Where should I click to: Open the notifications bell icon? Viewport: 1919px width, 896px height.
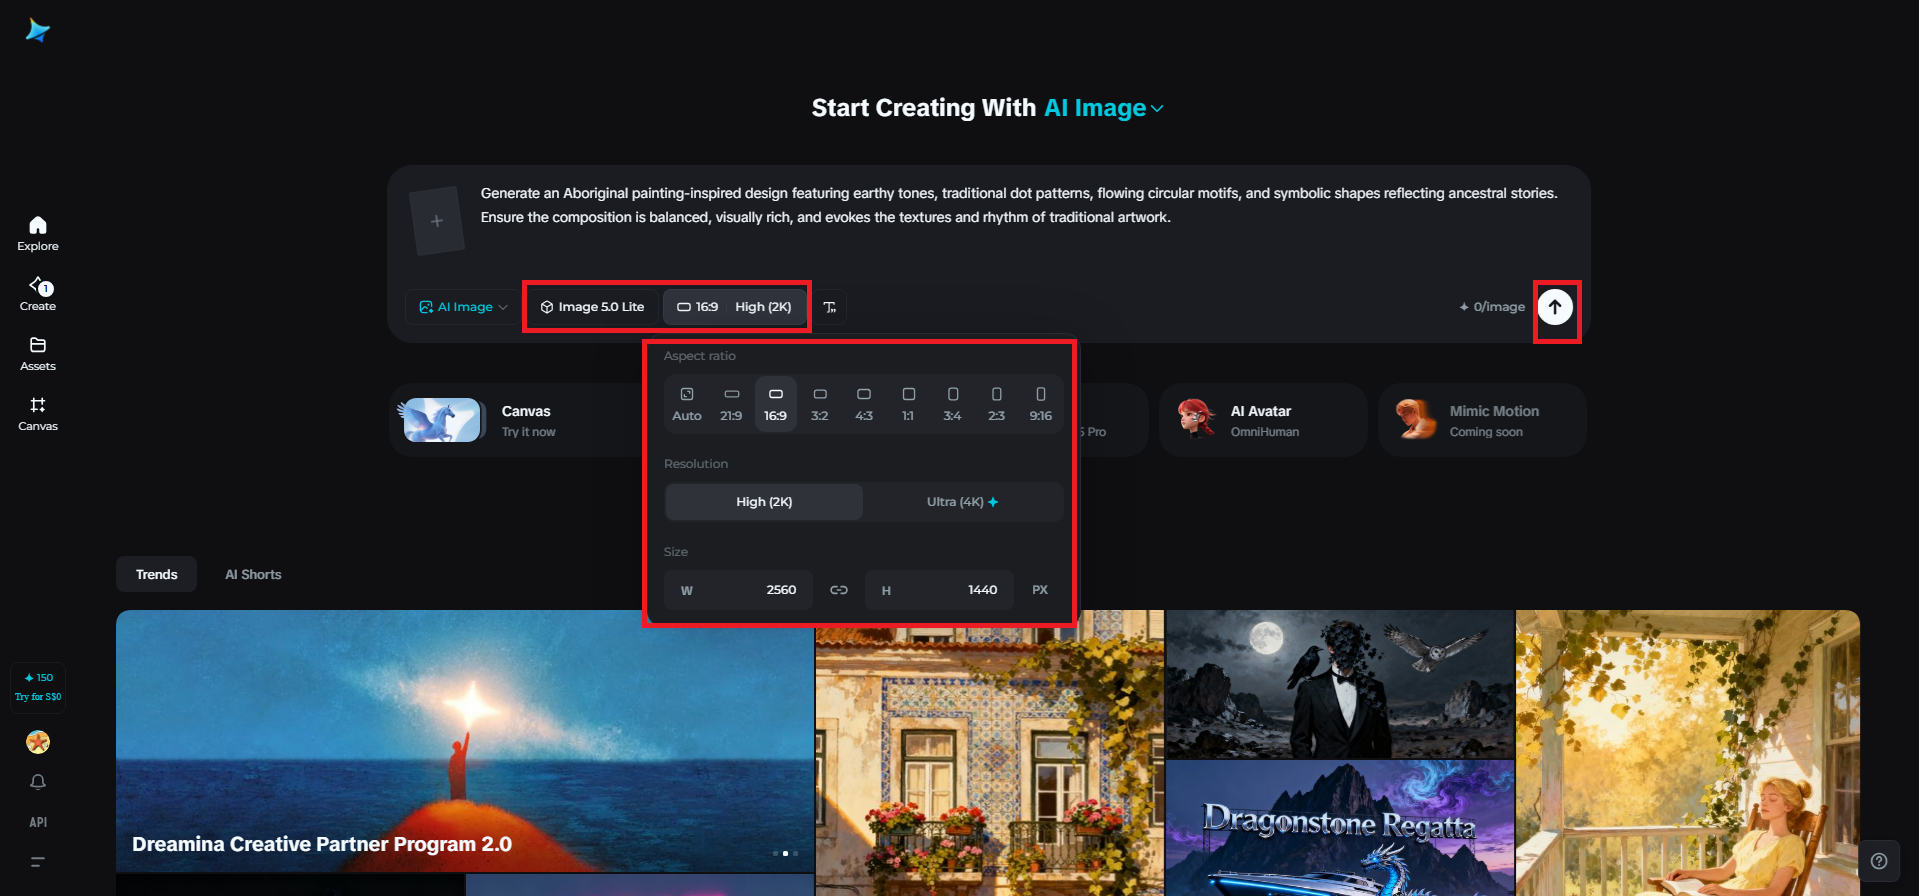click(38, 782)
